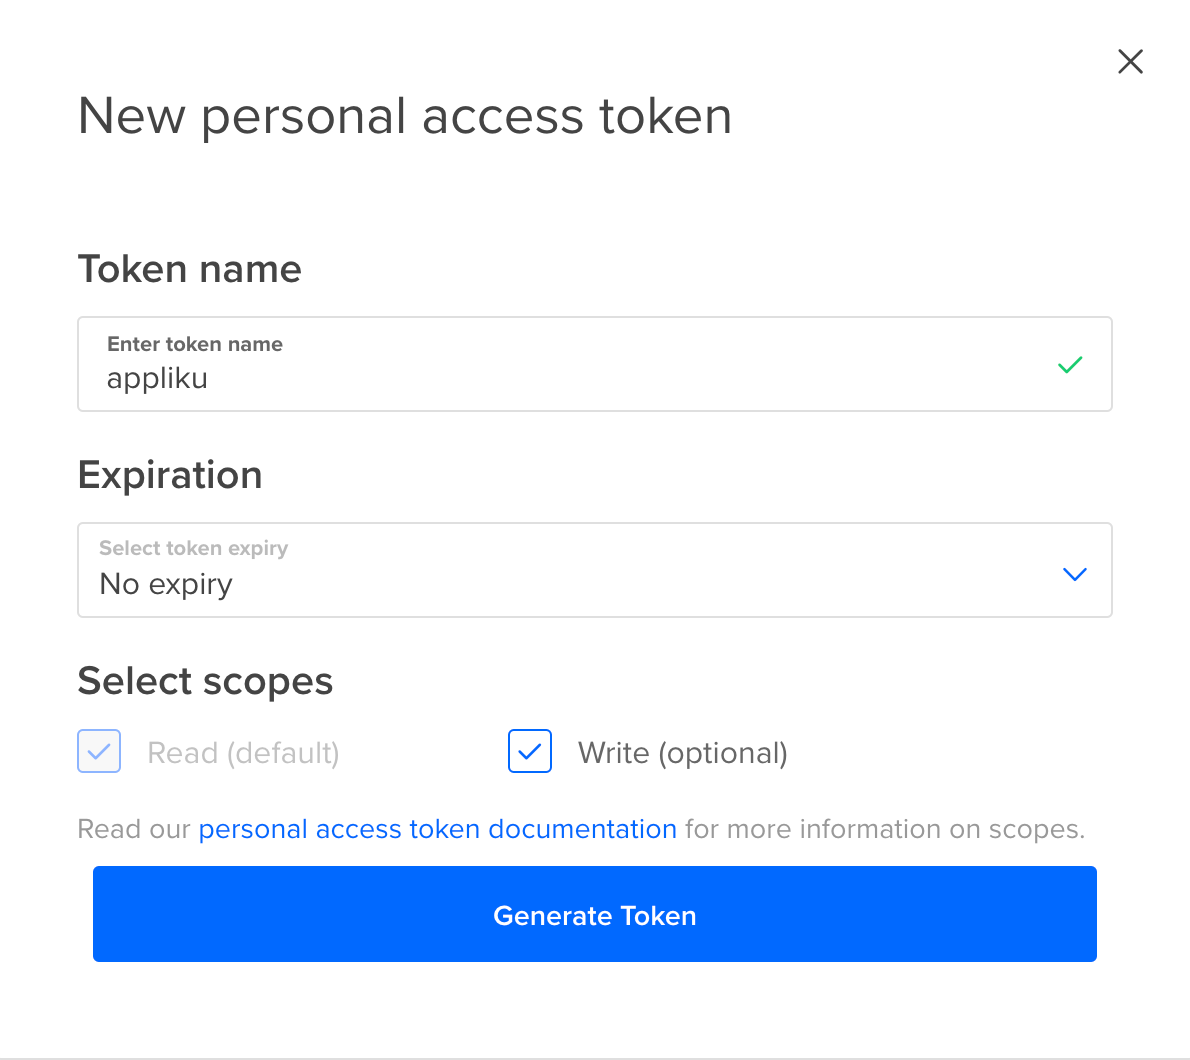Viewport: 1190px width, 1060px height.
Task: Click the 'Write (optional)' scope label
Action: (683, 753)
